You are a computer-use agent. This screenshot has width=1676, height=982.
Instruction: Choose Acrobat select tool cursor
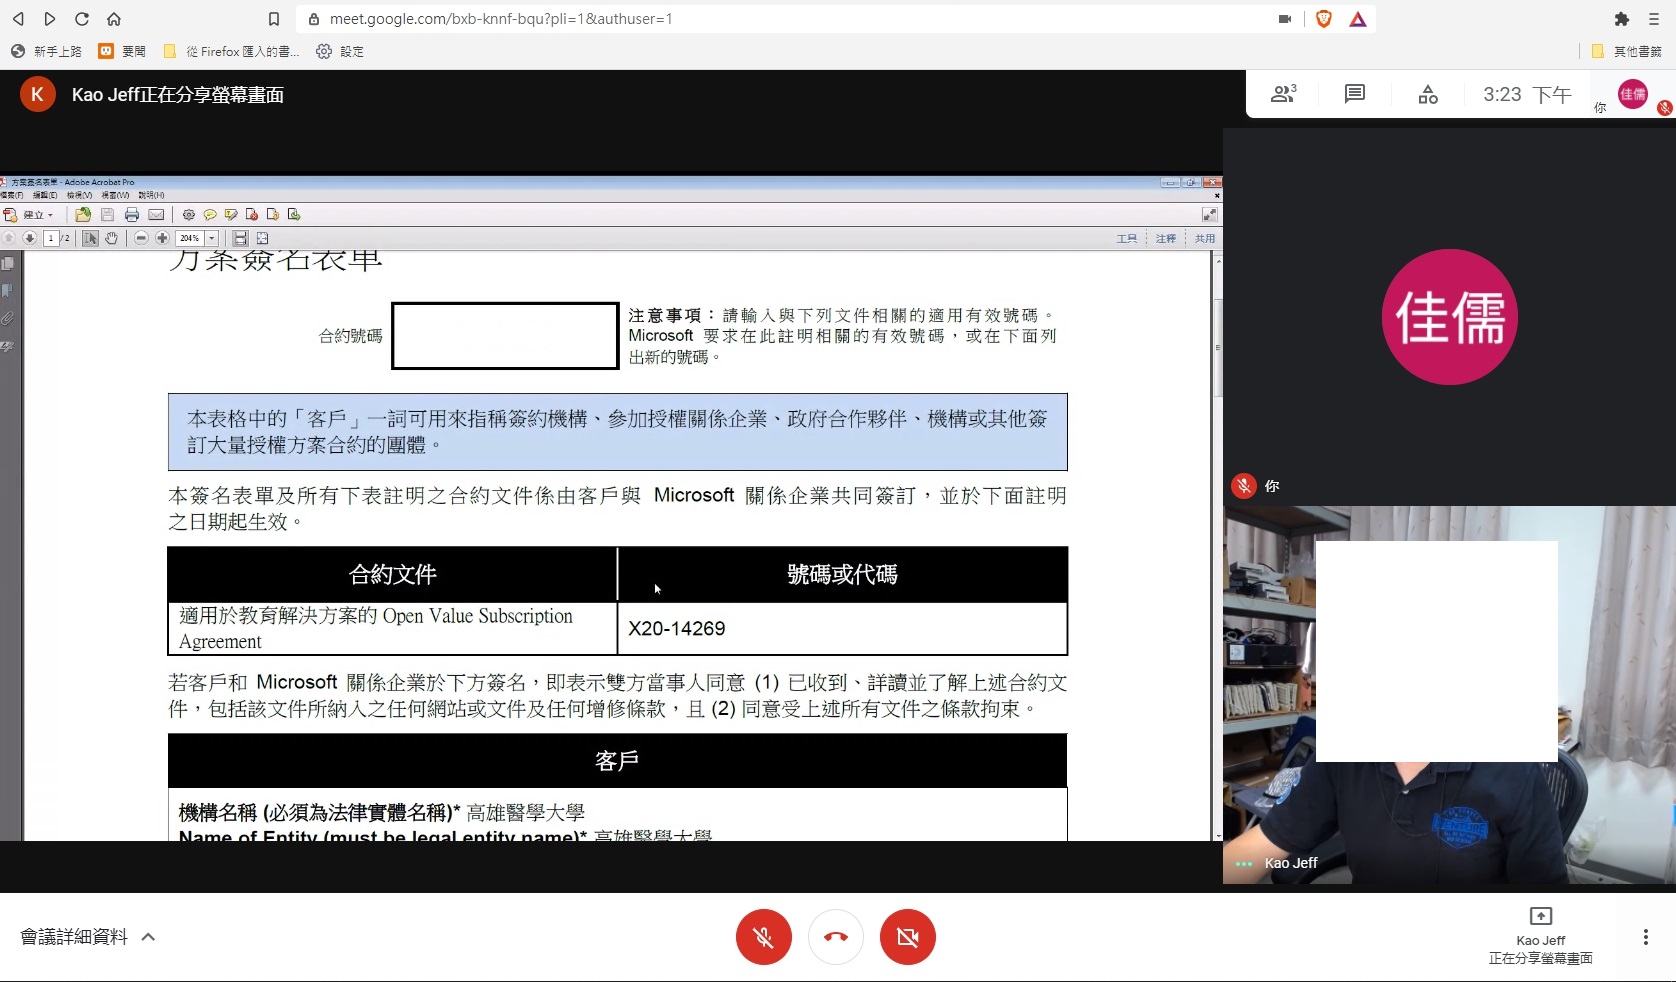(x=90, y=238)
